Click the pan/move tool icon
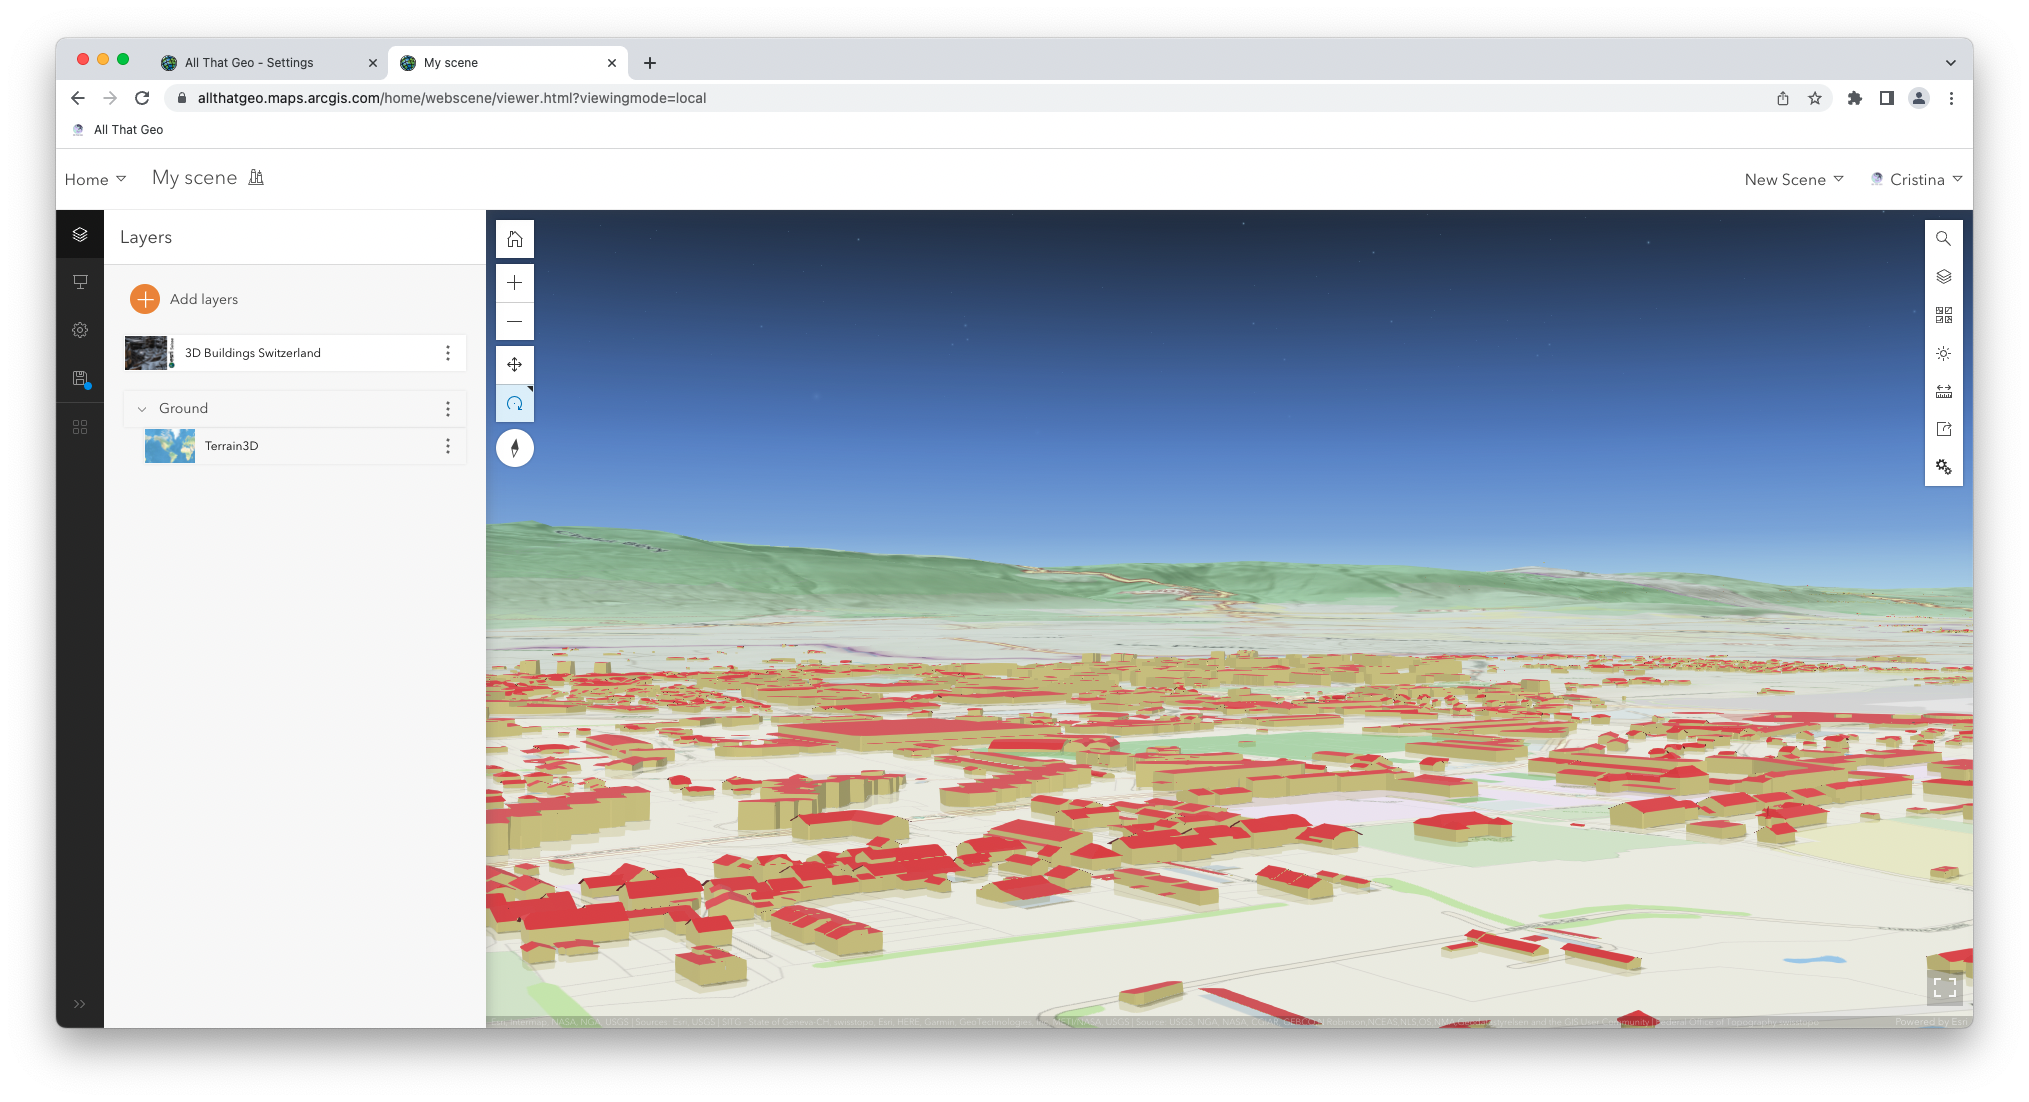 click(x=514, y=364)
